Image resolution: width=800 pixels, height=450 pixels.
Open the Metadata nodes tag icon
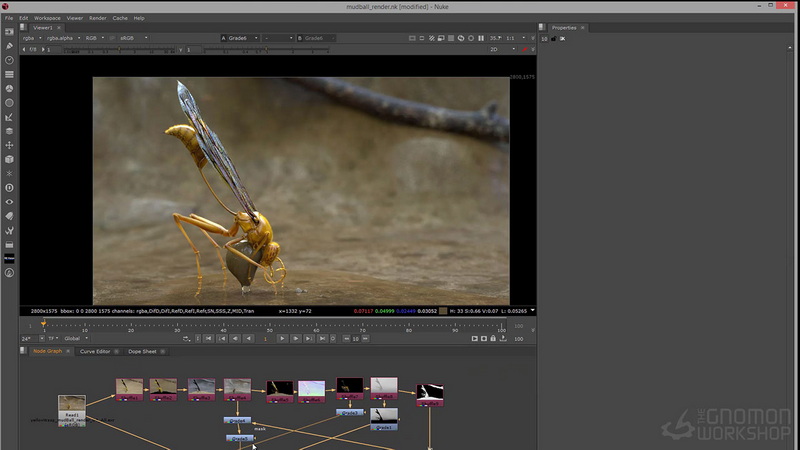pyautogui.click(x=9, y=216)
